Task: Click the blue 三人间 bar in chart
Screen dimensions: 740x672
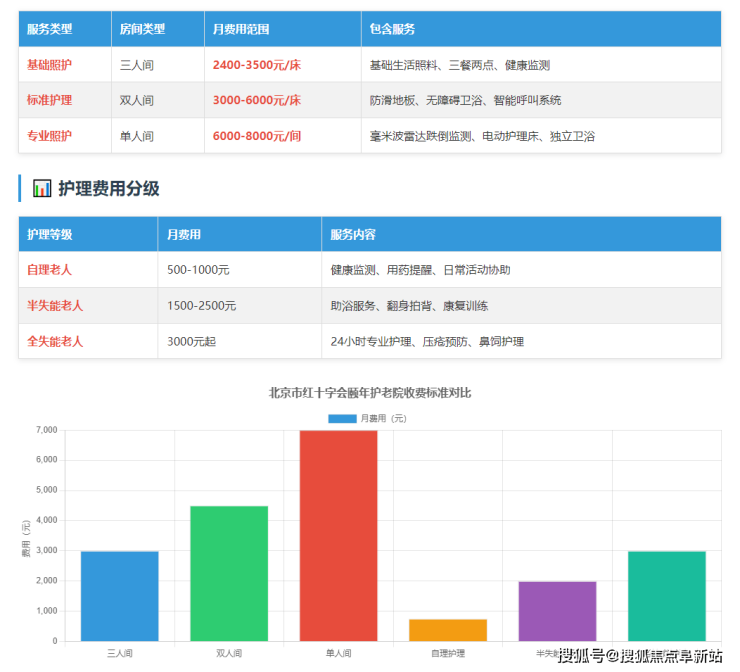Action: [x=120, y=596]
